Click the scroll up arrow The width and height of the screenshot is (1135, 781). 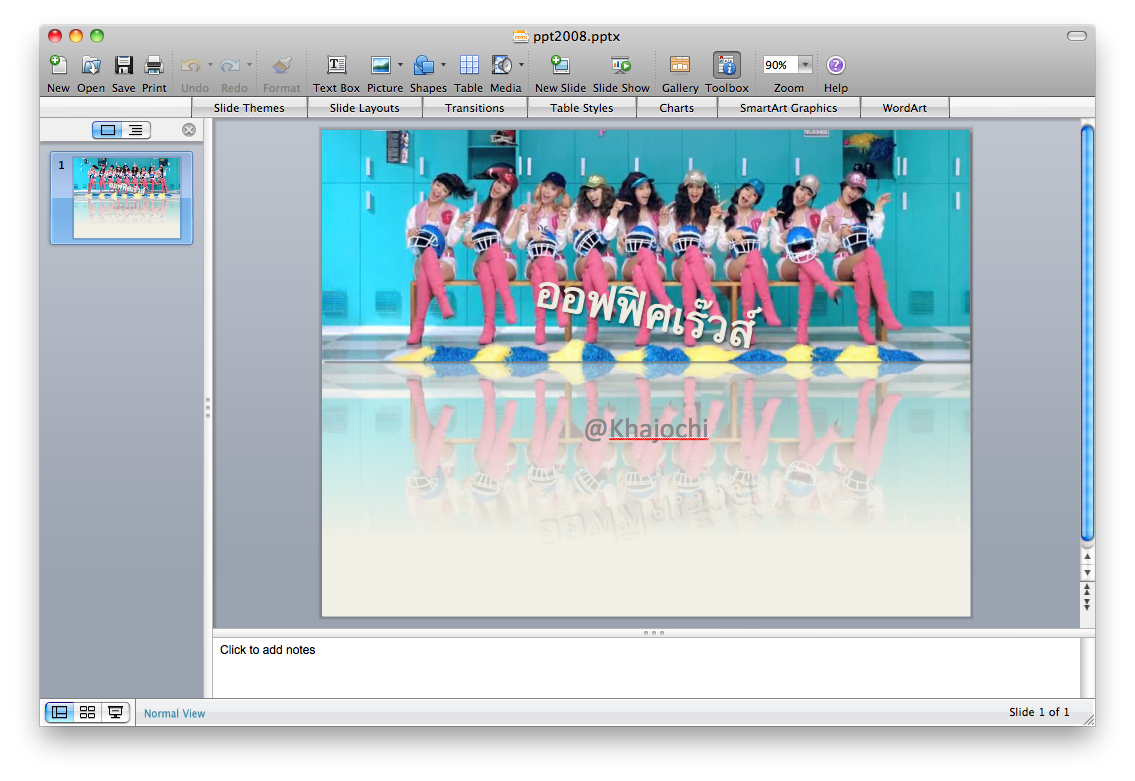pyautogui.click(x=1087, y=557)
